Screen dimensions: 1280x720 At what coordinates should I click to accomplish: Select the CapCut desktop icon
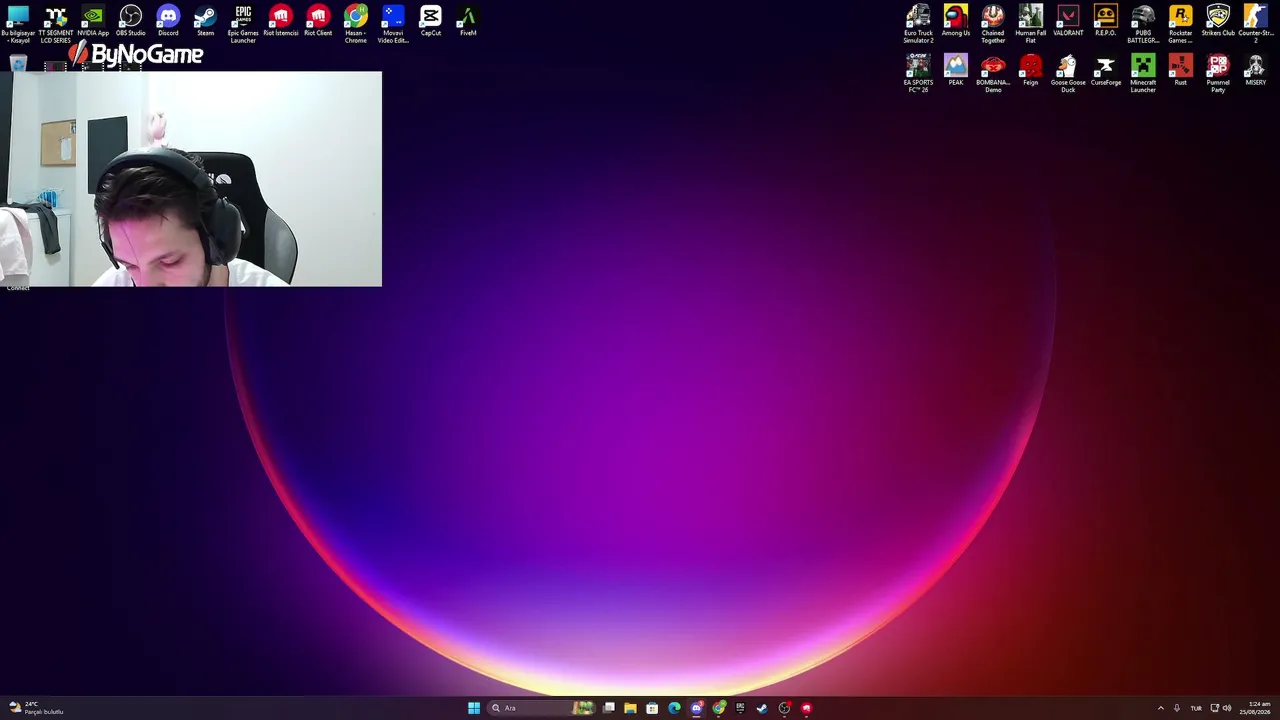click(x=431, y=21)
